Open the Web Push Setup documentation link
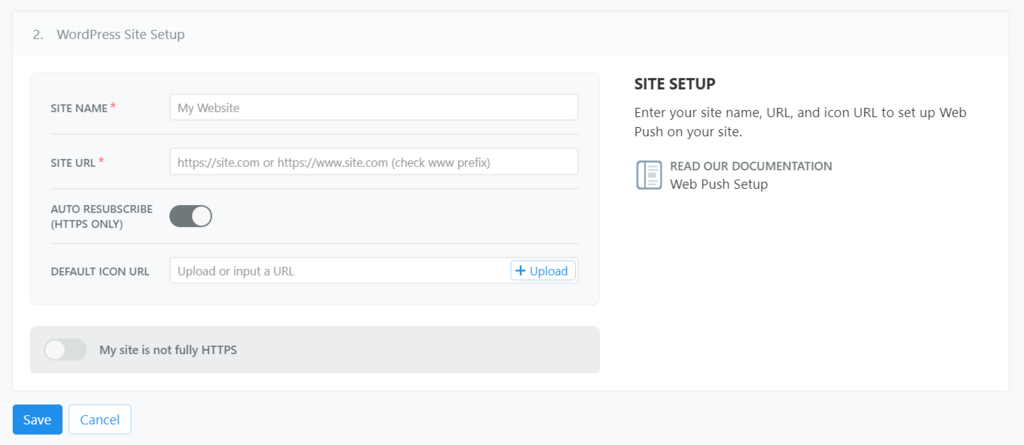The image size is (1024, 445). [718, 184]
